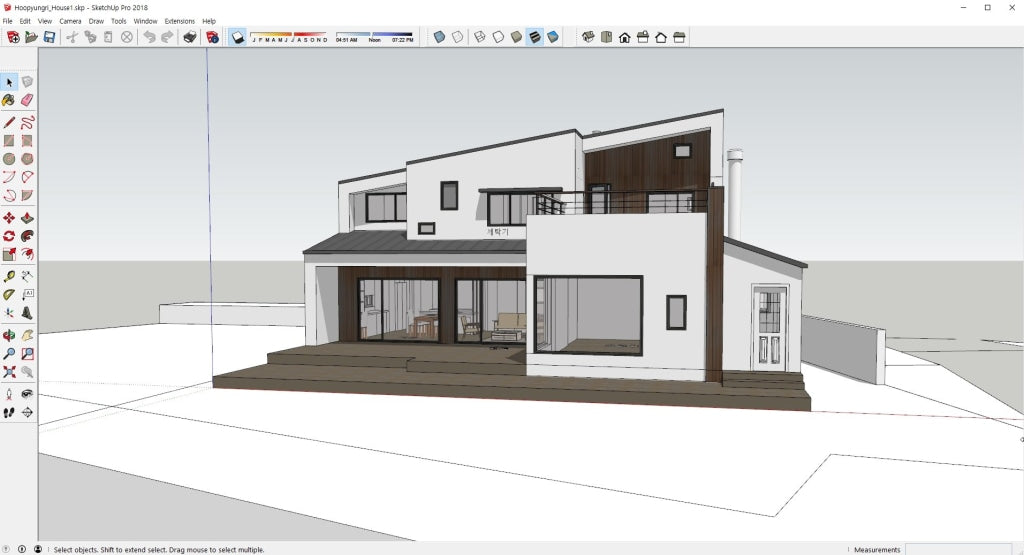Viewport: 1024px width, 555px height.
Task: Select the Rectangle tool
Action: click(9, 140)
